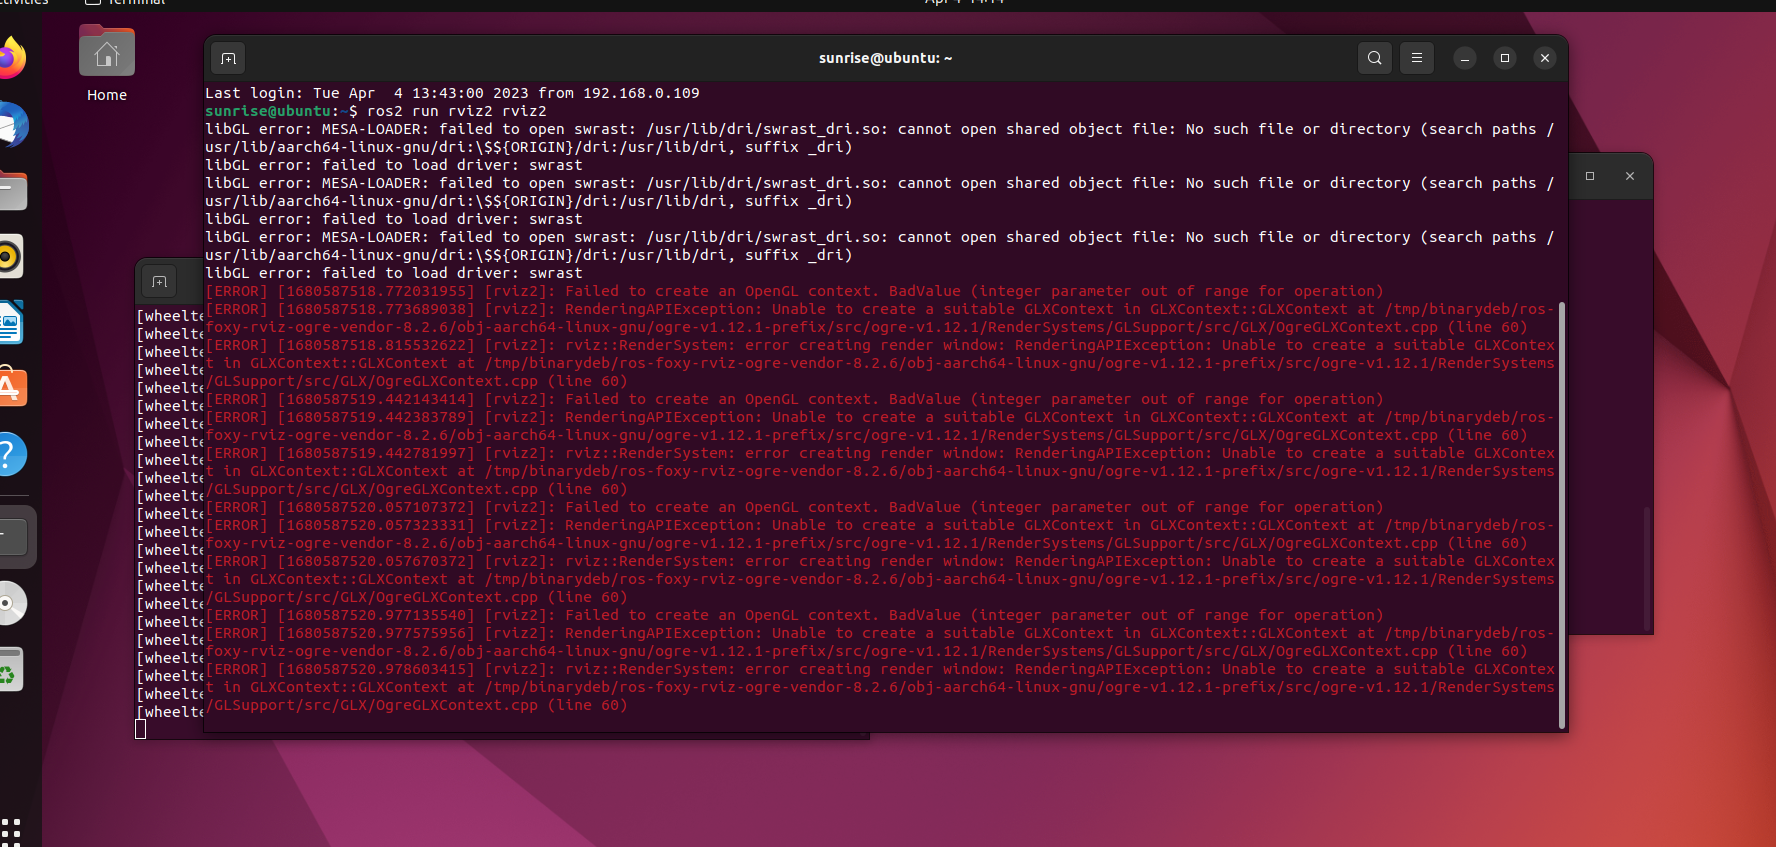Screen dimensions: 1776x847
Task: Open LibreOffice Writer from the dock
Action: tap(10, 323)
